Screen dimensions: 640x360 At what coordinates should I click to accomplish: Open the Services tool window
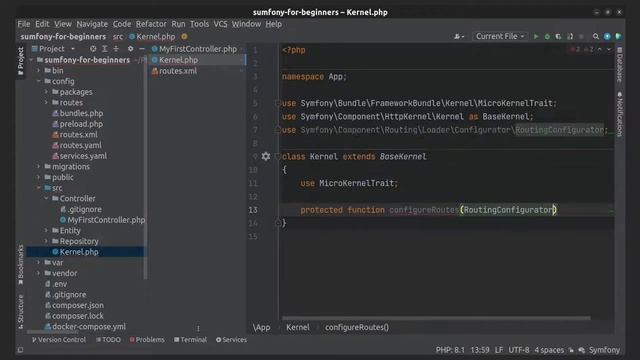(x=231, y=340)
